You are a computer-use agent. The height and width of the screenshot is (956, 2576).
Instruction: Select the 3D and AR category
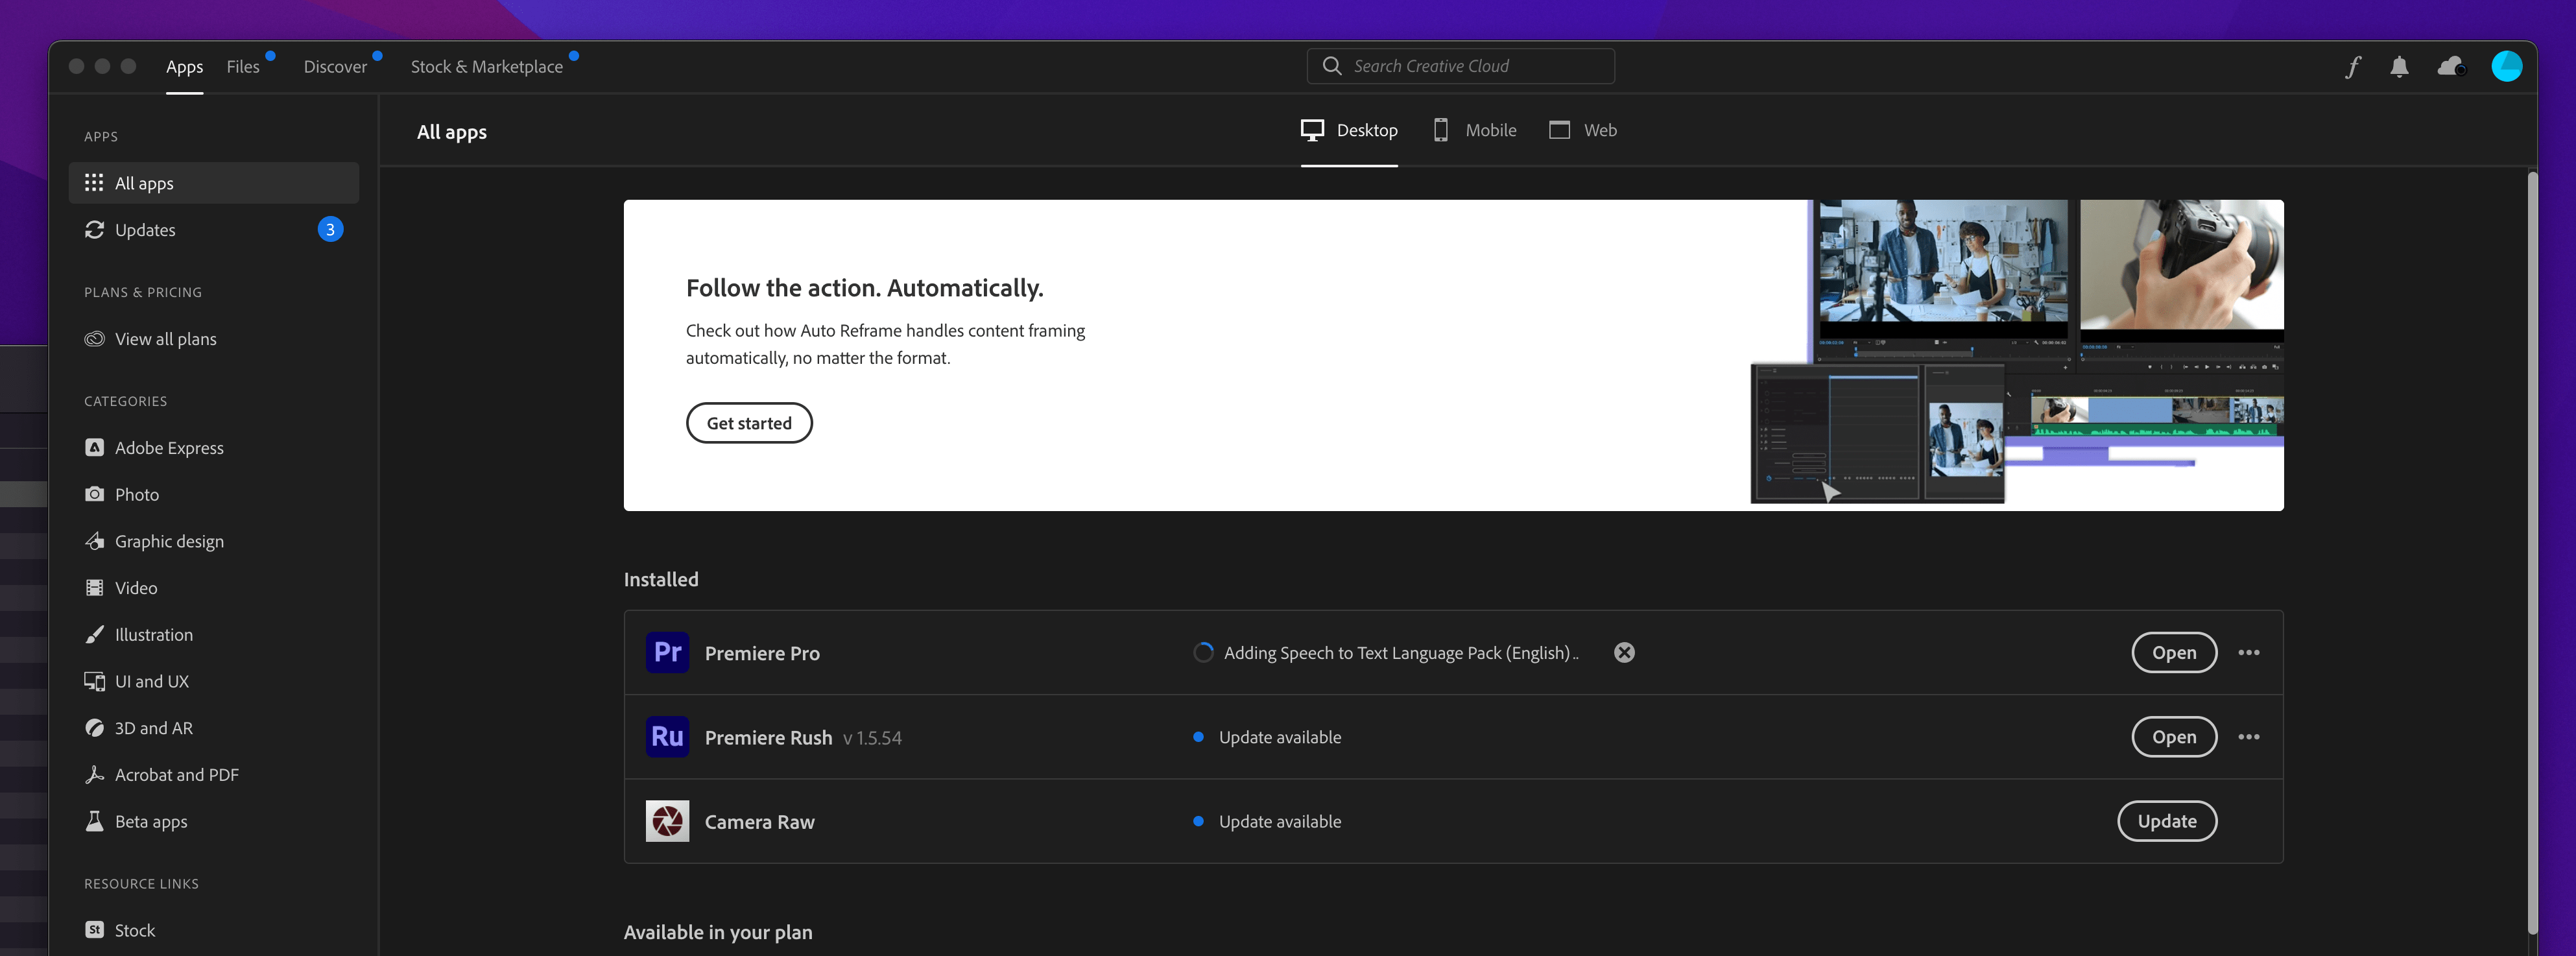click(154, 728)
